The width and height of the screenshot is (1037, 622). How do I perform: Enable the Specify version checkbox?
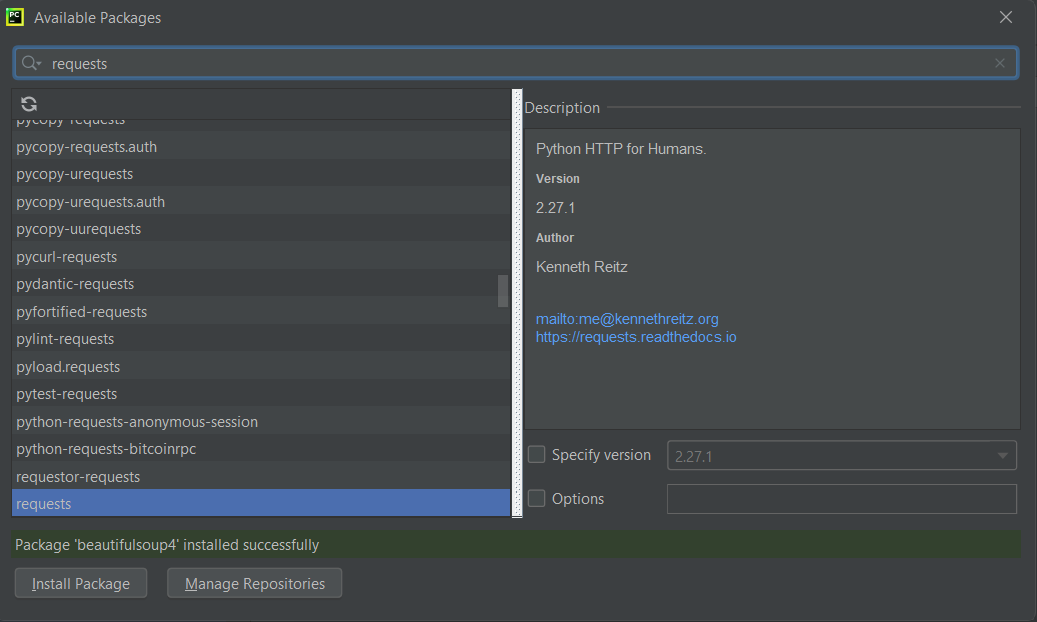pyautogui.click(x=536, y=454)
